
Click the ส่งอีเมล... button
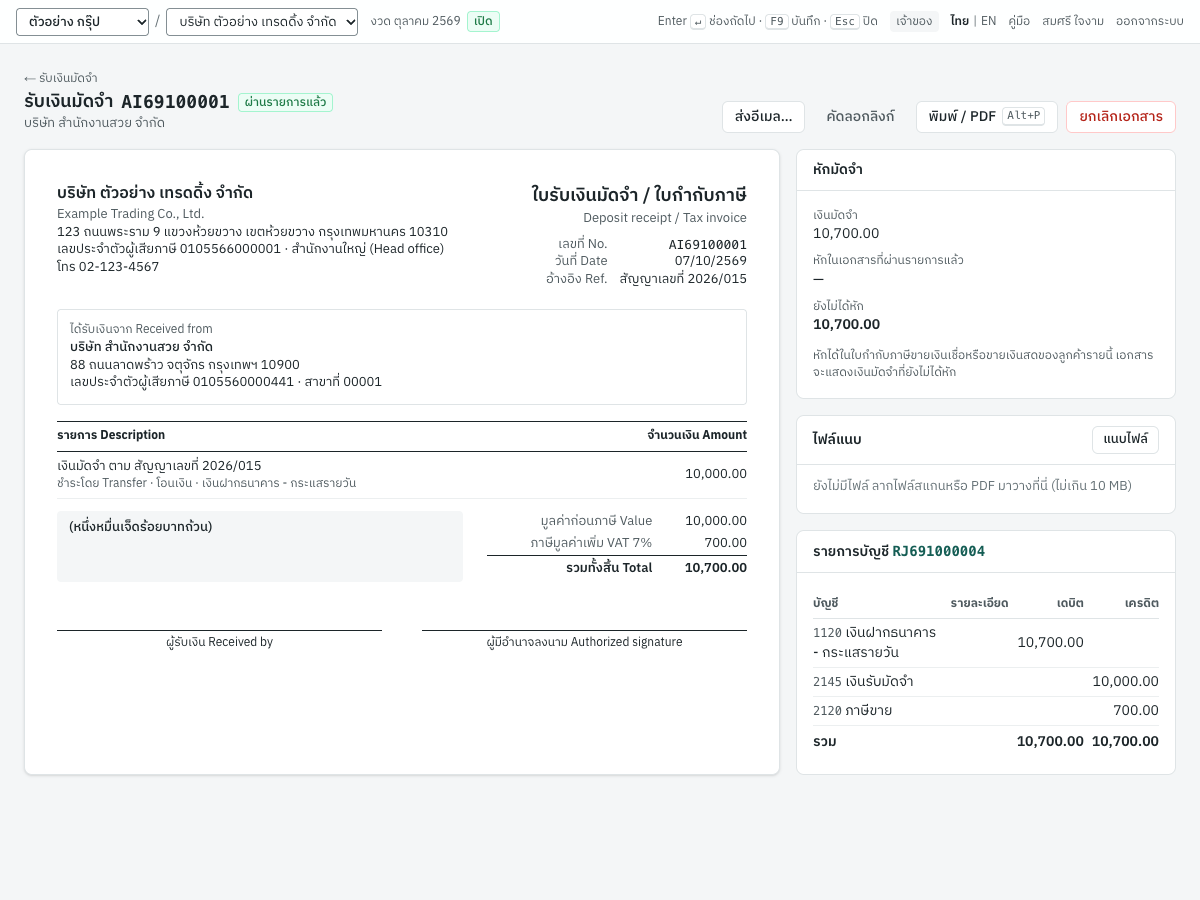764,117
